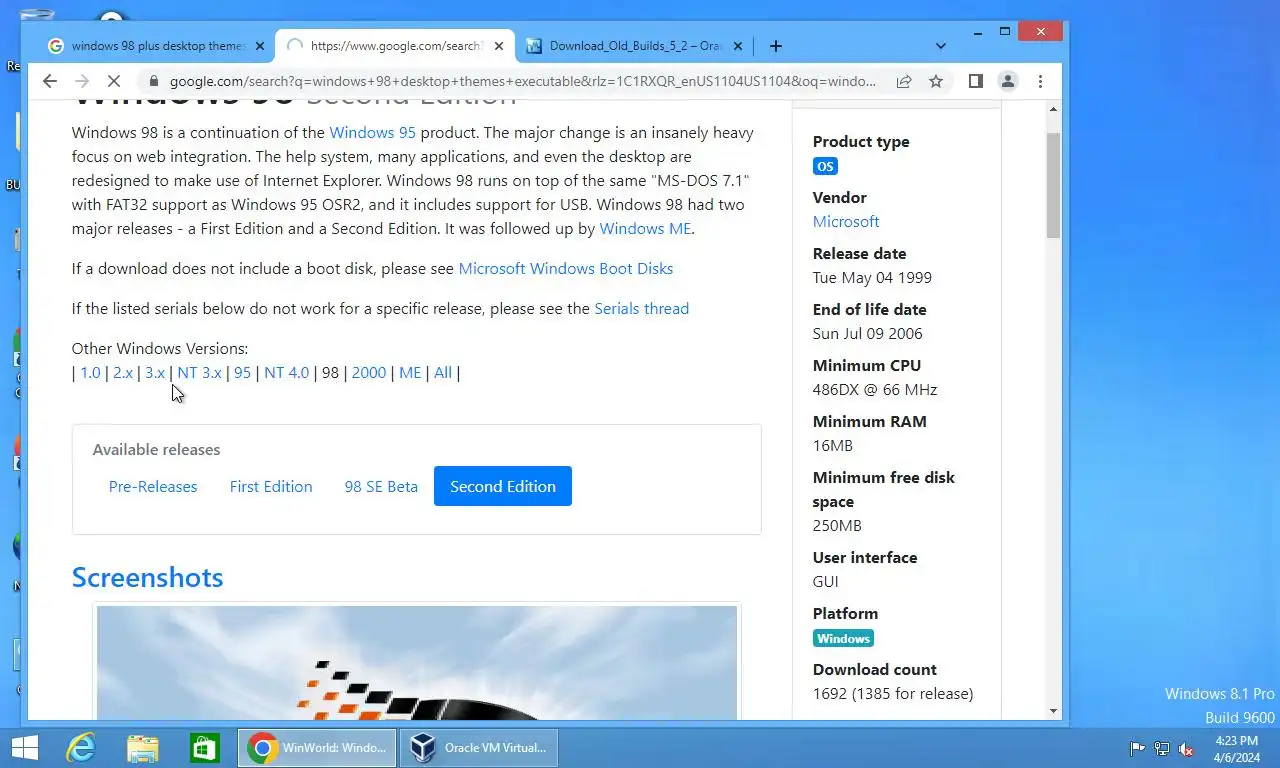The image size is (1280, 768).
Task: Open a new tab
Action: pyautogui.click(x=776, y=46)
